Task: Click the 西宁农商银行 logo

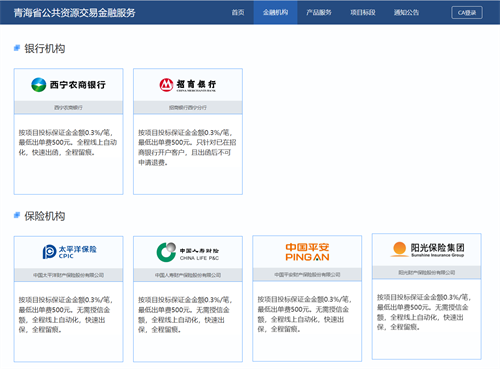Action: point(68,85)
